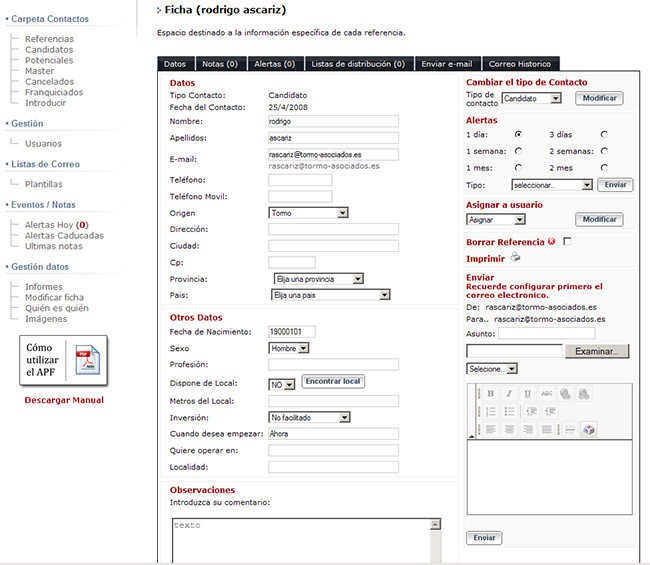Click the printer icon next to Imprimir

(516, 258)
